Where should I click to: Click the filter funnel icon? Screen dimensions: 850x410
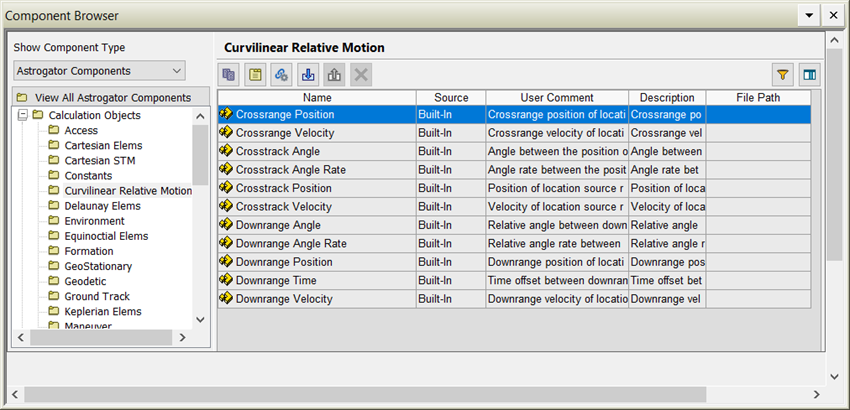784,74
